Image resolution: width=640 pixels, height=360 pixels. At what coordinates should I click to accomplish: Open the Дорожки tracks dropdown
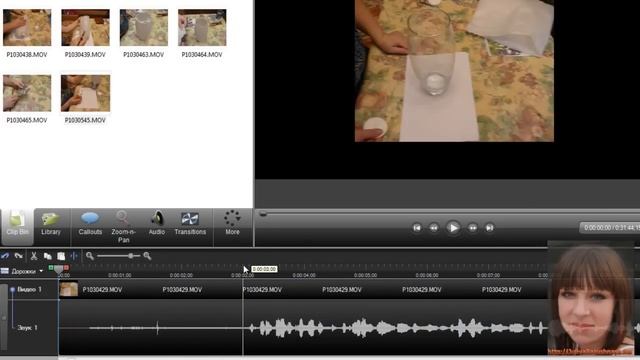27,271
